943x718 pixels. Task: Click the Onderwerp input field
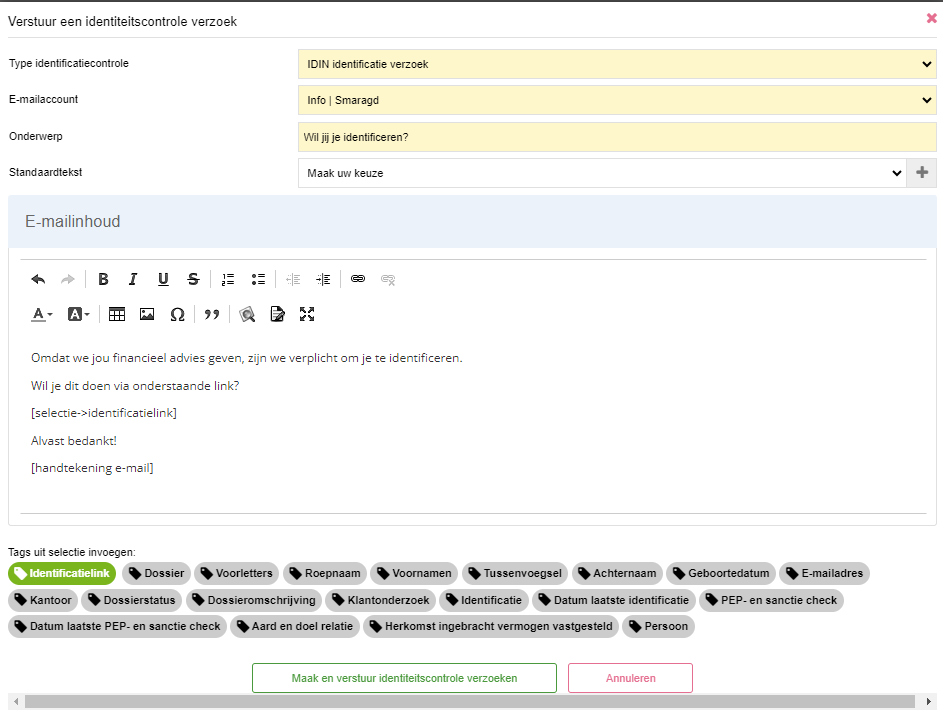coord(617,137)
